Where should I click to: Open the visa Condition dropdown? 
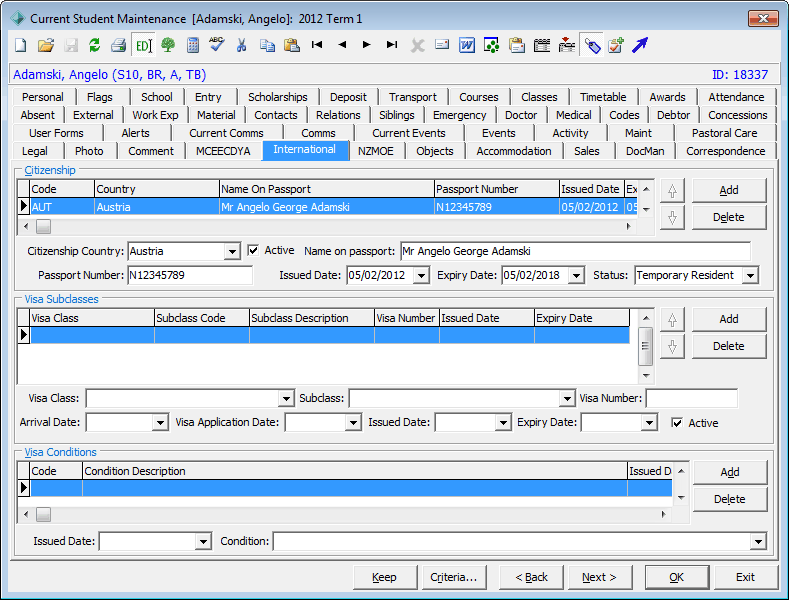point(758,542)
